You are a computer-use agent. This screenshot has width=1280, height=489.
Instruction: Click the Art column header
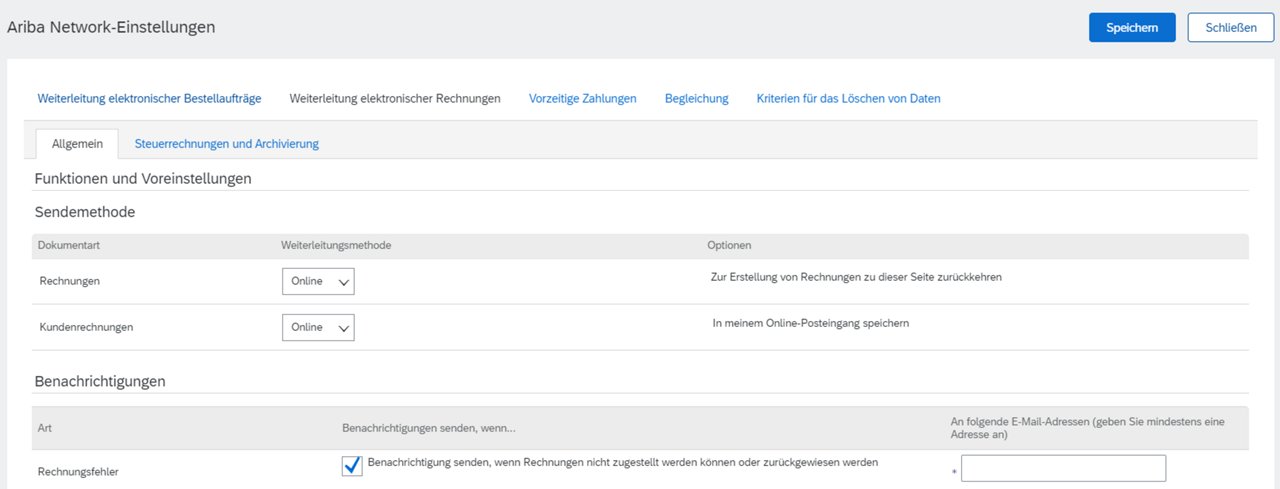[45, 428]
